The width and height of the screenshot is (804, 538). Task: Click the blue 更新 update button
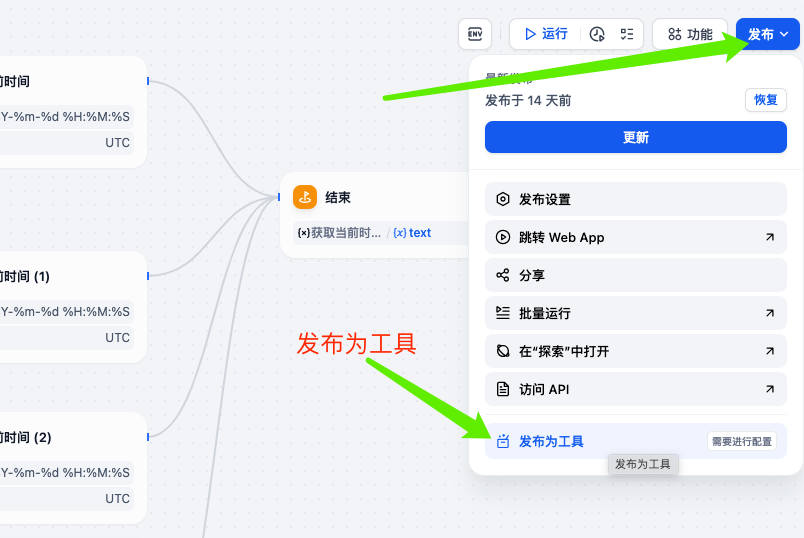pos(635,138)
